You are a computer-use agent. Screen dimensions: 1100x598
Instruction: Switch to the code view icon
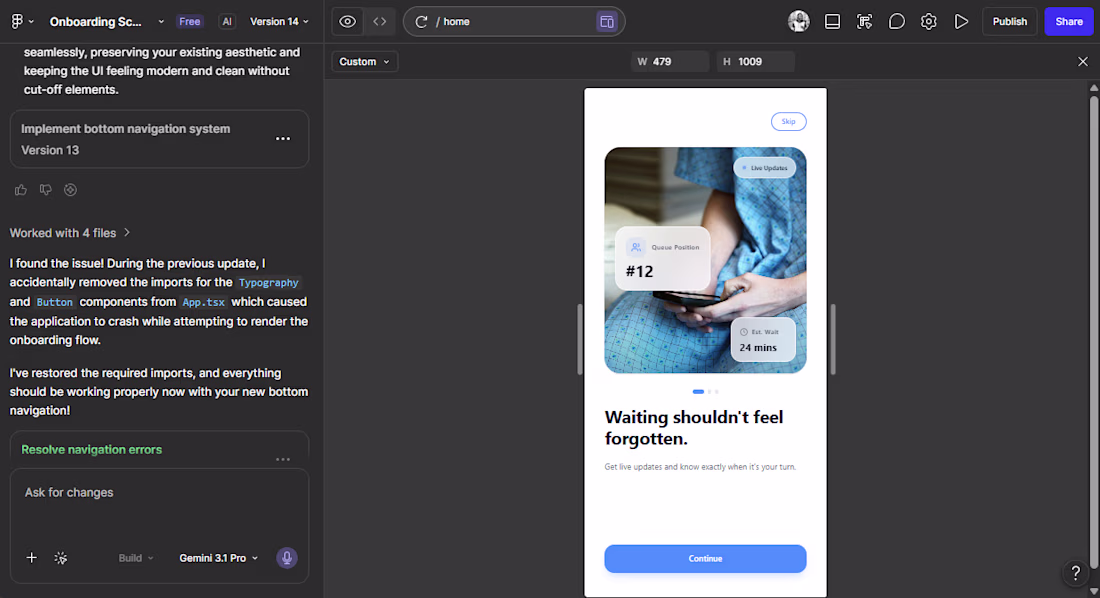pyautogui.click(x=380, y=22)
